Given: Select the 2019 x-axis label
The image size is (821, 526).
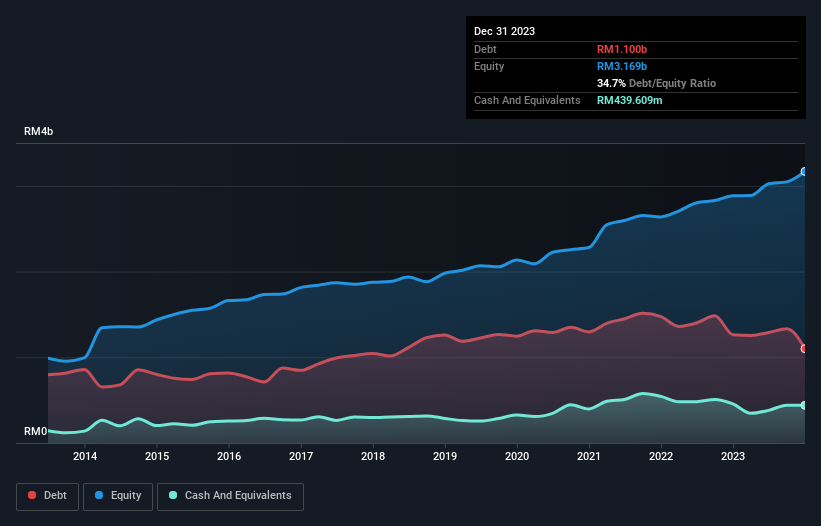Looking at the screenshot, I should point(445,456).
